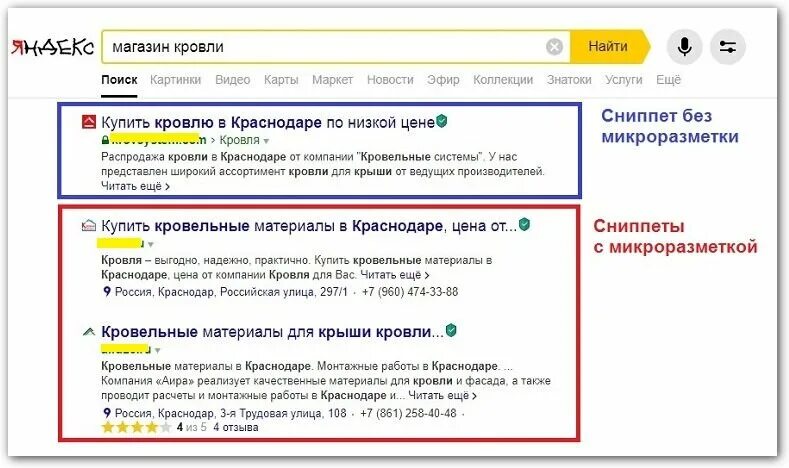The height and width of the screenshot is (468, 789).
Task: Open the Маркет tab
Action: click(x=332, y=80)
